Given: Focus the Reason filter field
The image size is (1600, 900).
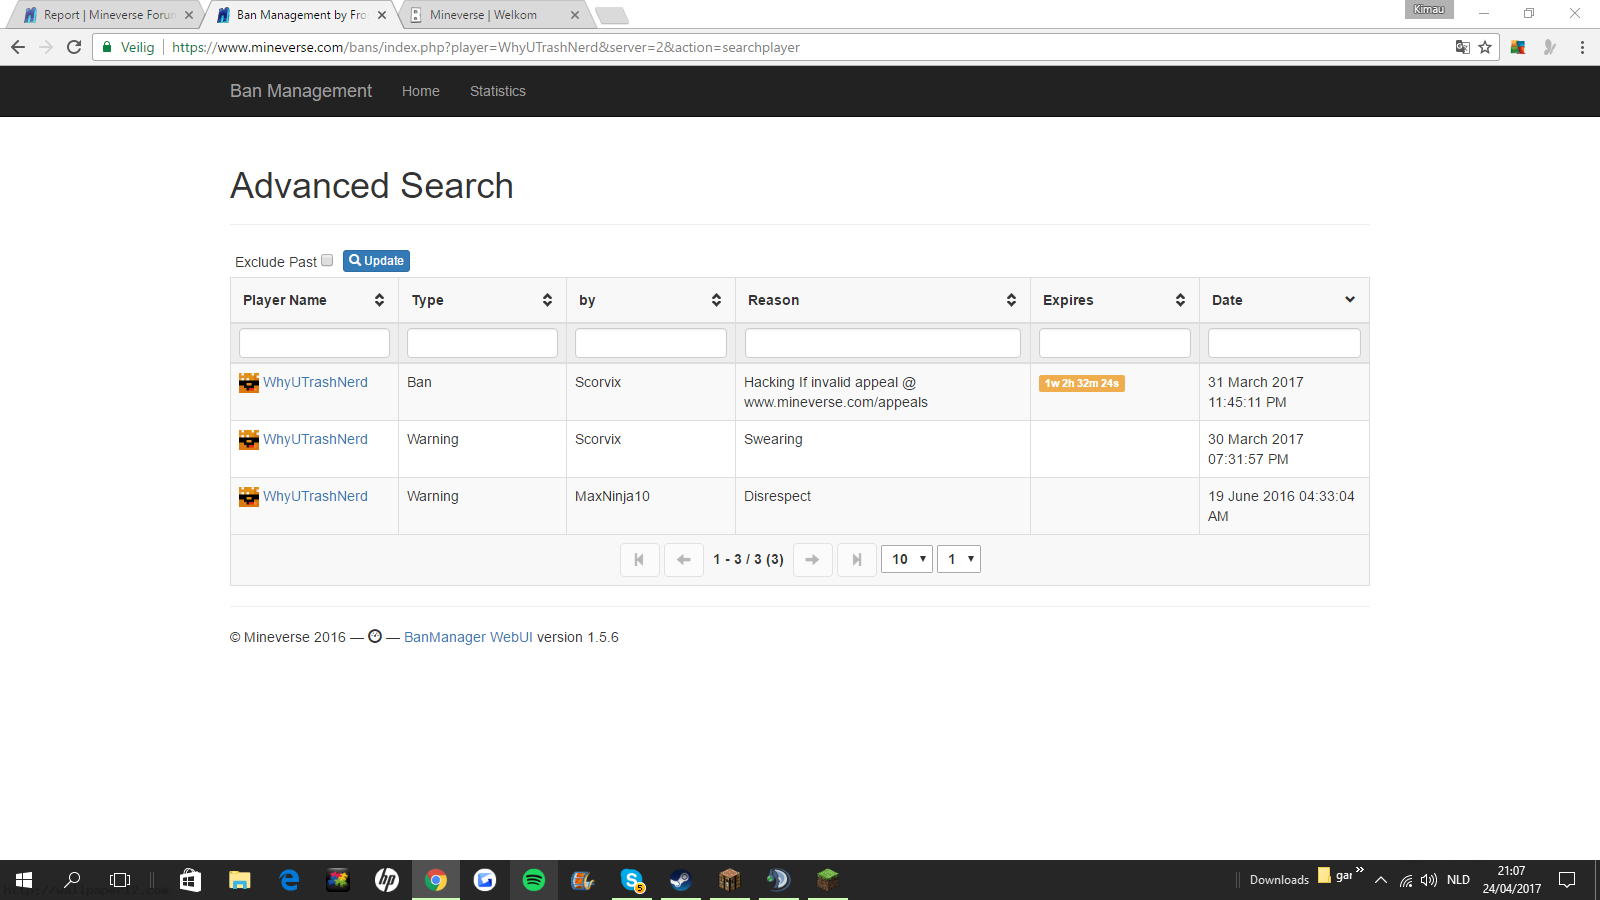Looking at the screenshot, I should coord(883,343).
